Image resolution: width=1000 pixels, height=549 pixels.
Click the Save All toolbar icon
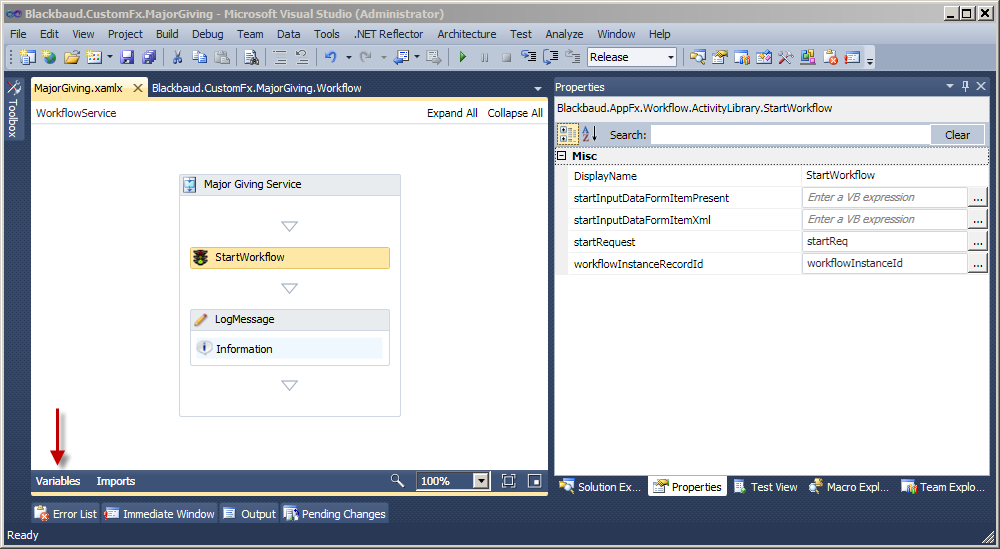[149, 58]
